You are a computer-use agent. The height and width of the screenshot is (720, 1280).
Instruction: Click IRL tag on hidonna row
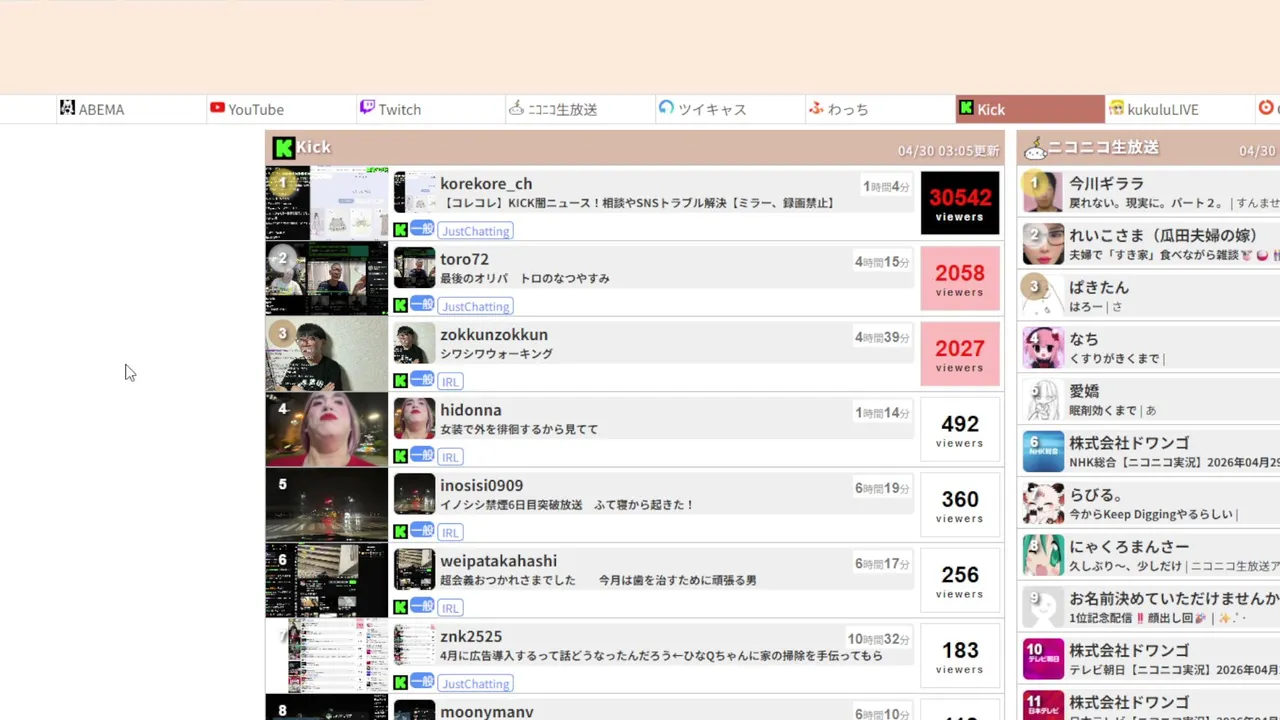coord(450,458)
